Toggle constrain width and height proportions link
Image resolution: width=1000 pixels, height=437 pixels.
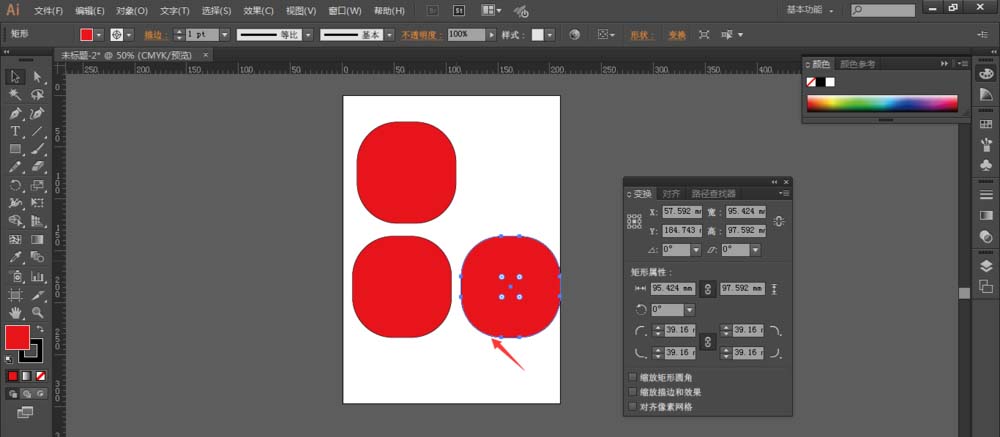click(x=779, y=221)
